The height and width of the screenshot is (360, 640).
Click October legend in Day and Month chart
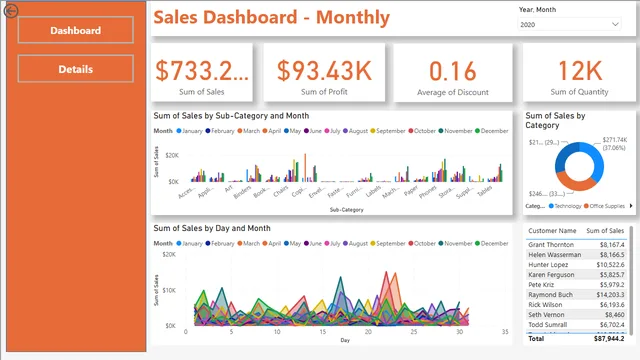[x=422, y=244]
